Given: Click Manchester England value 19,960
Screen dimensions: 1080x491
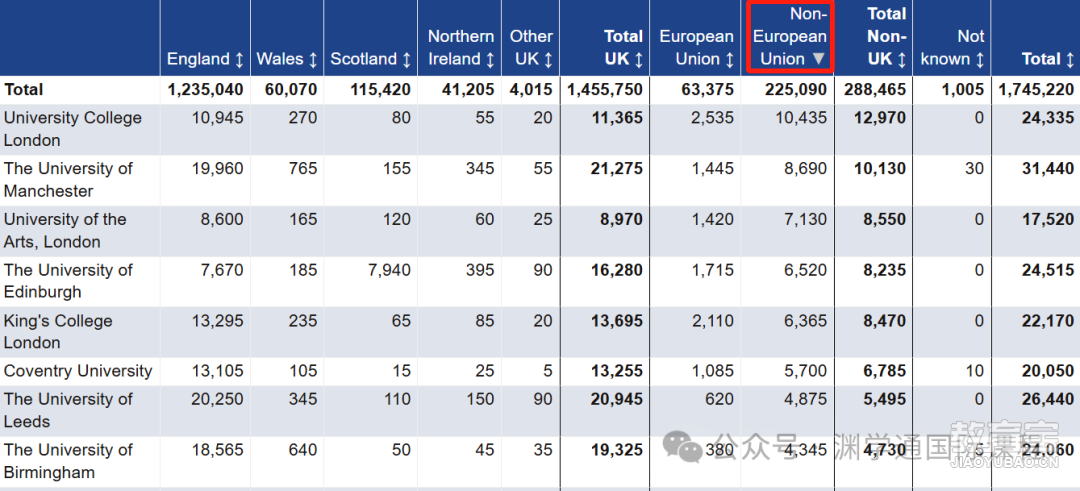Looking at the screenshot, I should click(x=217, y=169).
